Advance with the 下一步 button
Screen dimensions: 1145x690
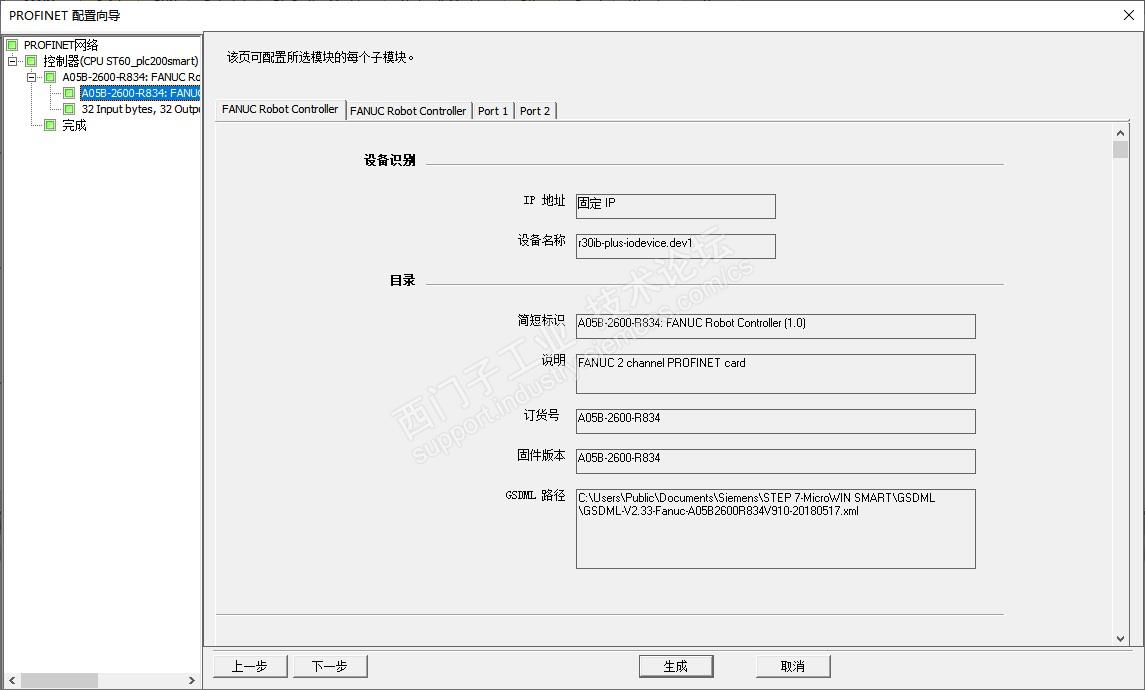point(329,666)
